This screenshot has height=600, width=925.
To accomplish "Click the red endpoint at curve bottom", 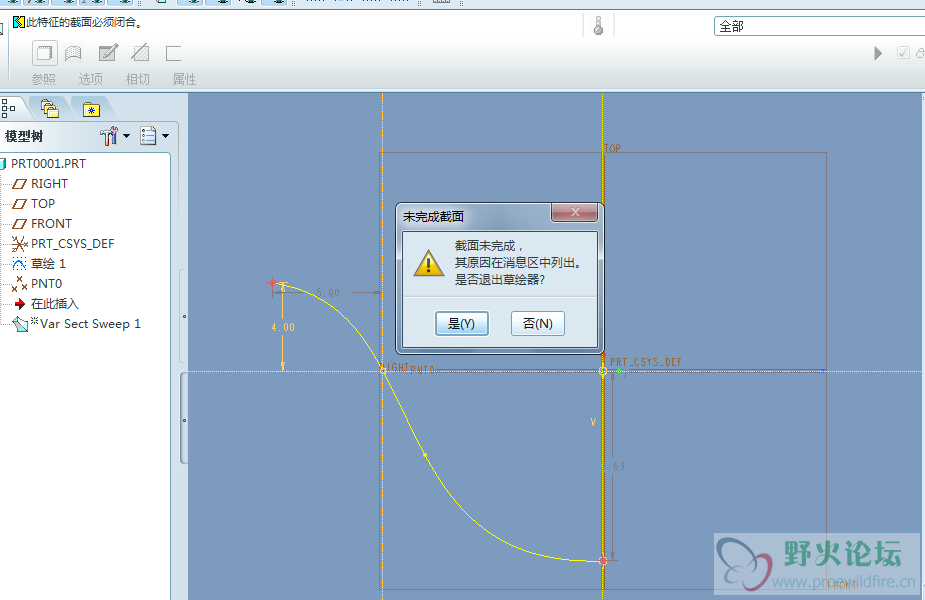I will (603, 560).
